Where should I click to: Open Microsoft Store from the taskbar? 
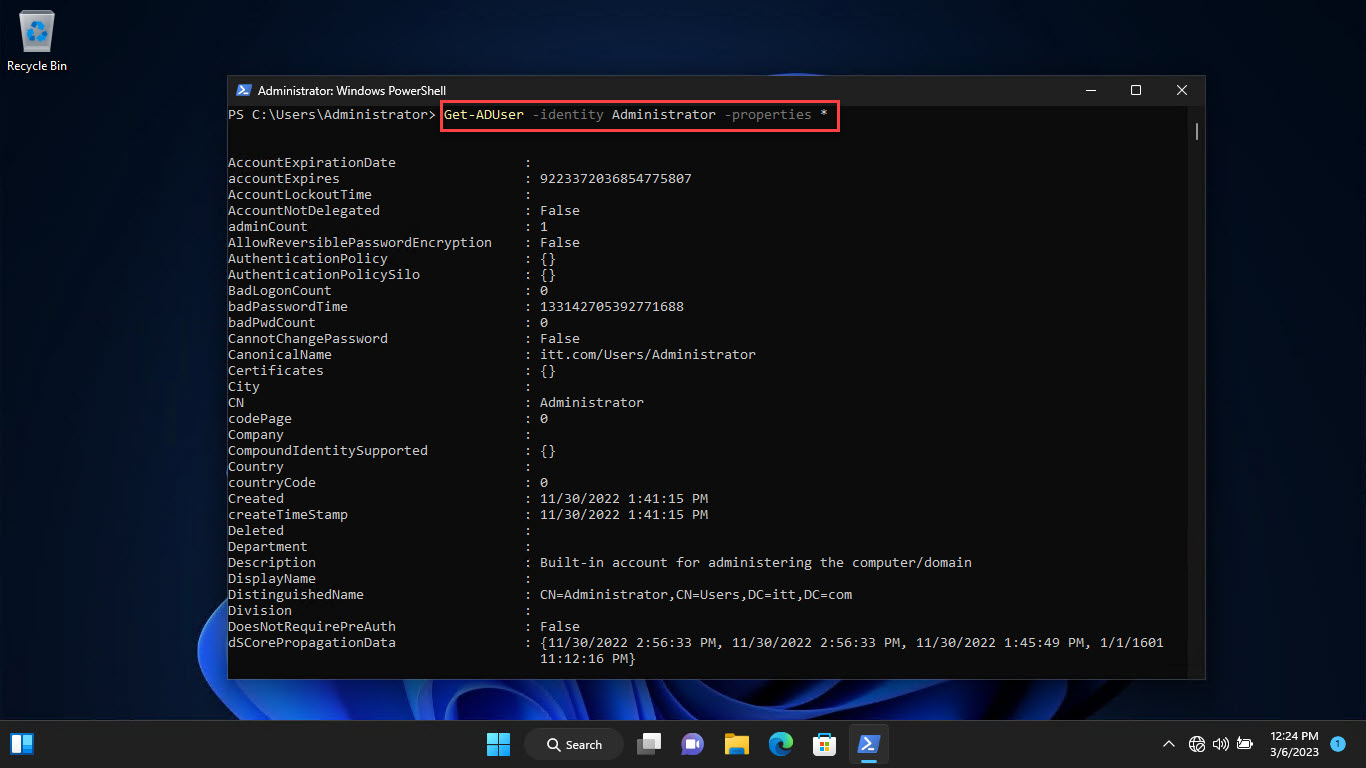pyautogui.click(x=824, y=744)
